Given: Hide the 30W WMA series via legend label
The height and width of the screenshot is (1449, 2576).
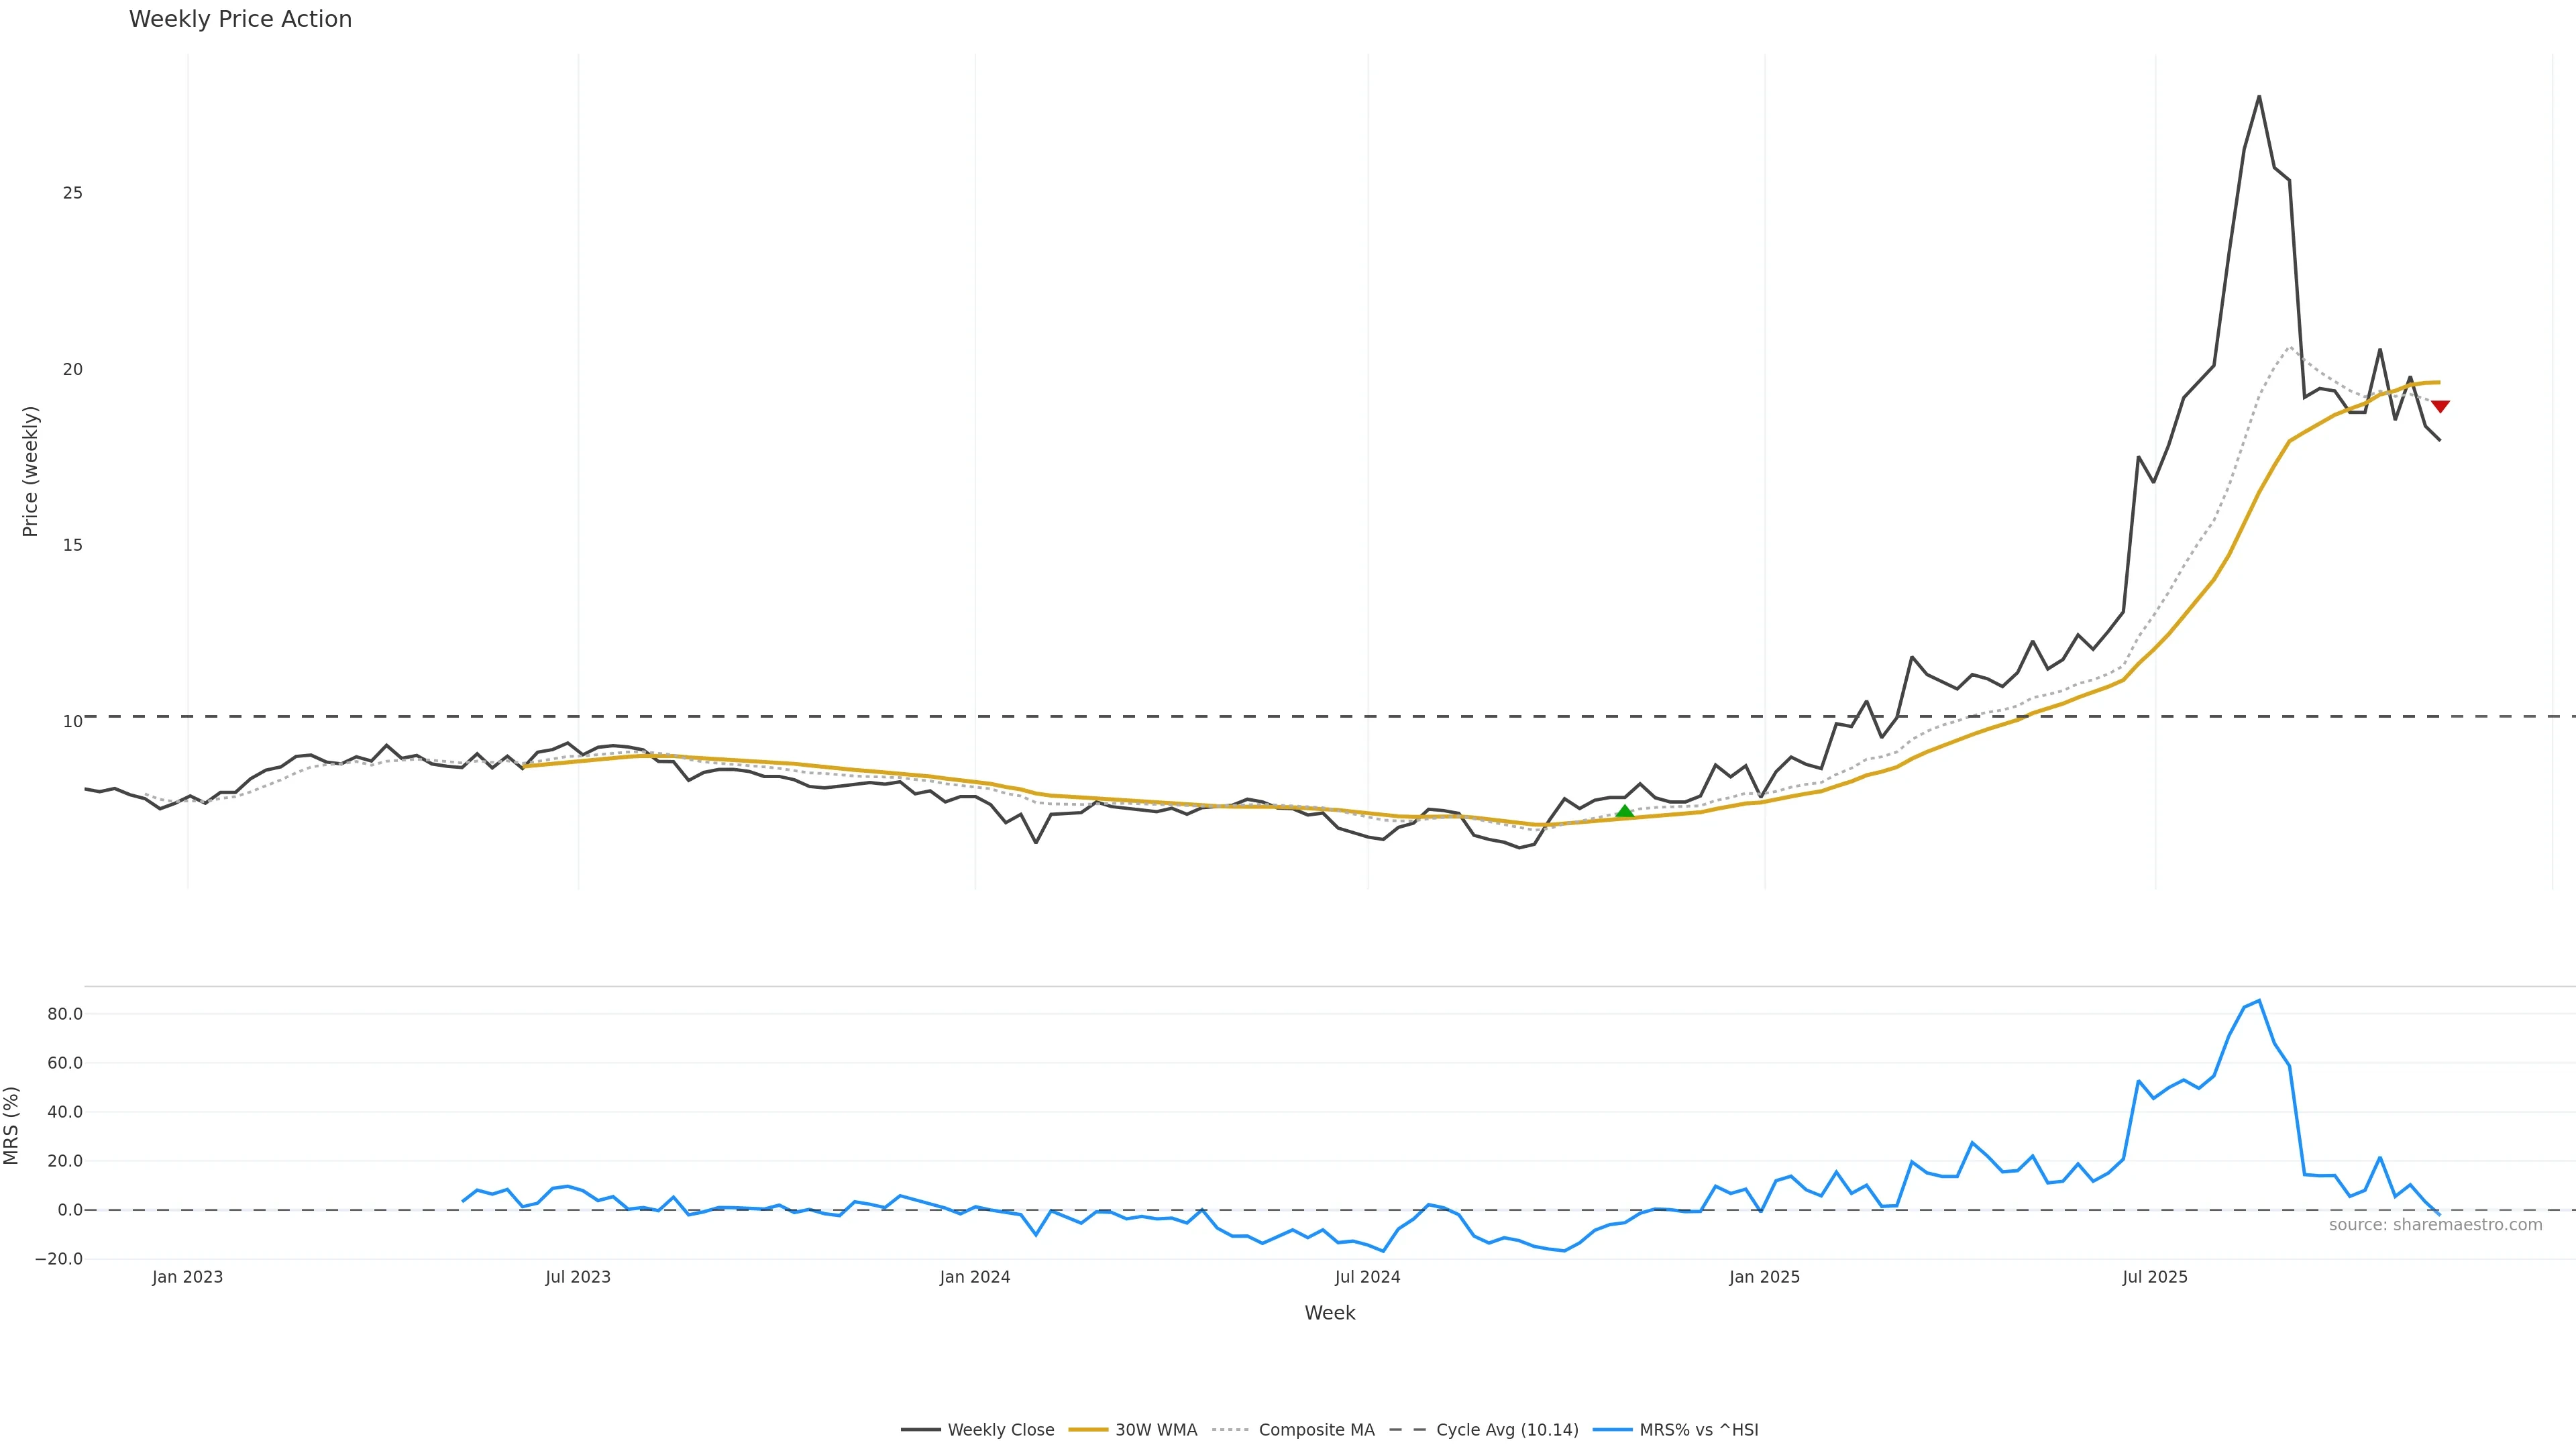Looking at the screenshot, I should (1156, 1430).
